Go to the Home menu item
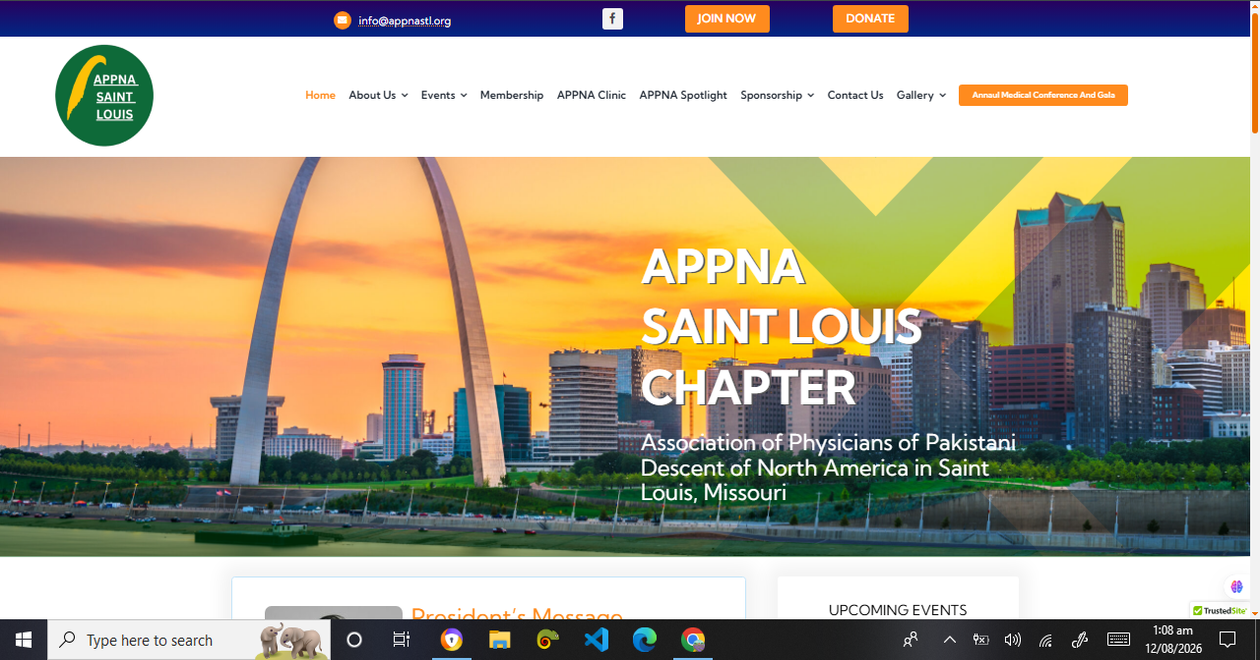 320,95
